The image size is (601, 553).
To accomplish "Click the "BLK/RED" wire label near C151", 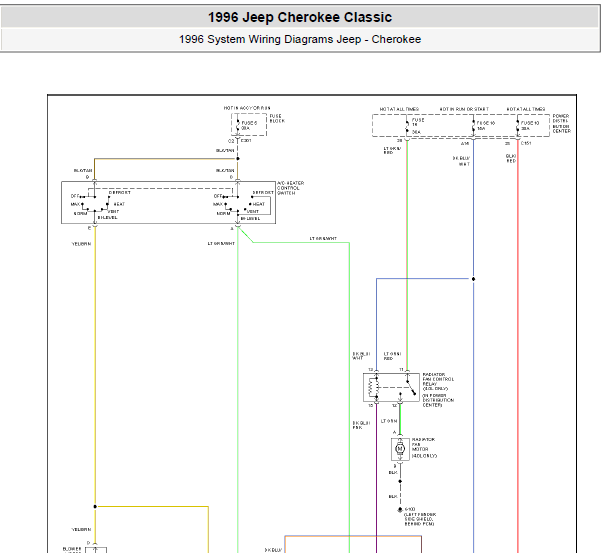I will tap(511, 158).
